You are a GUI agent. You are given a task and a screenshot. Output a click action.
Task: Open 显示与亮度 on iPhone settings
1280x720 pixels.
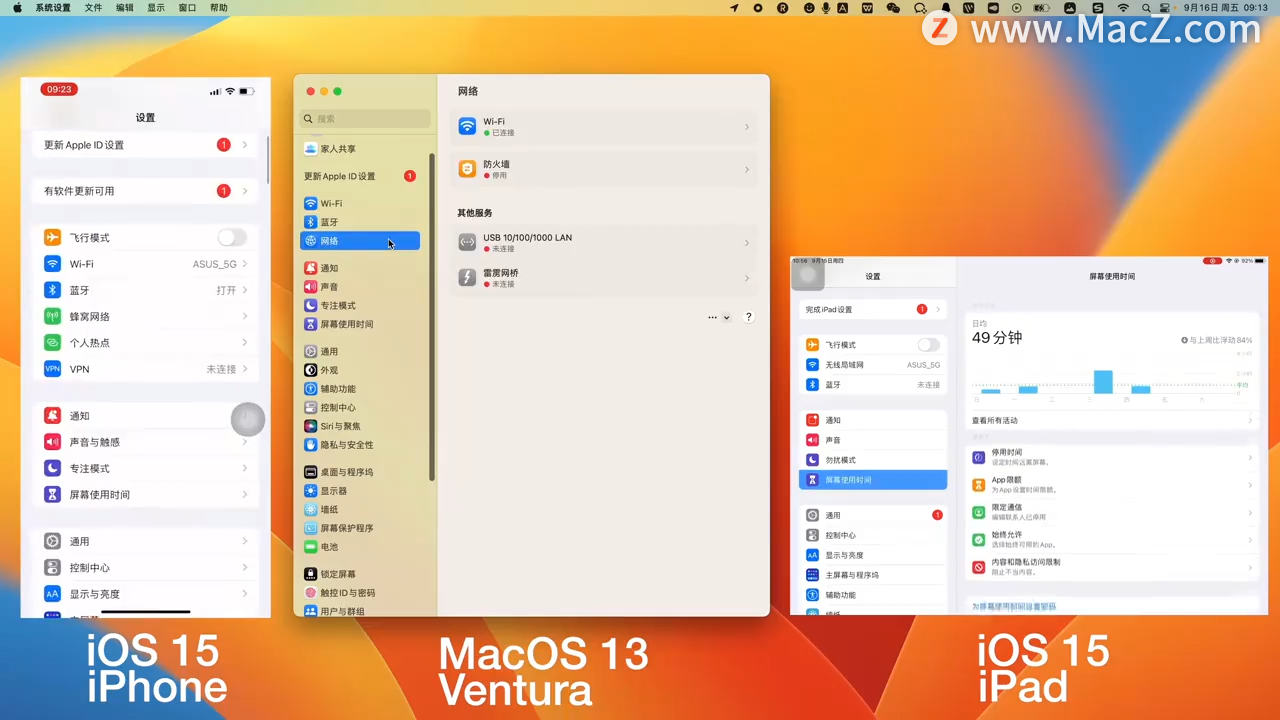point(145,594)
